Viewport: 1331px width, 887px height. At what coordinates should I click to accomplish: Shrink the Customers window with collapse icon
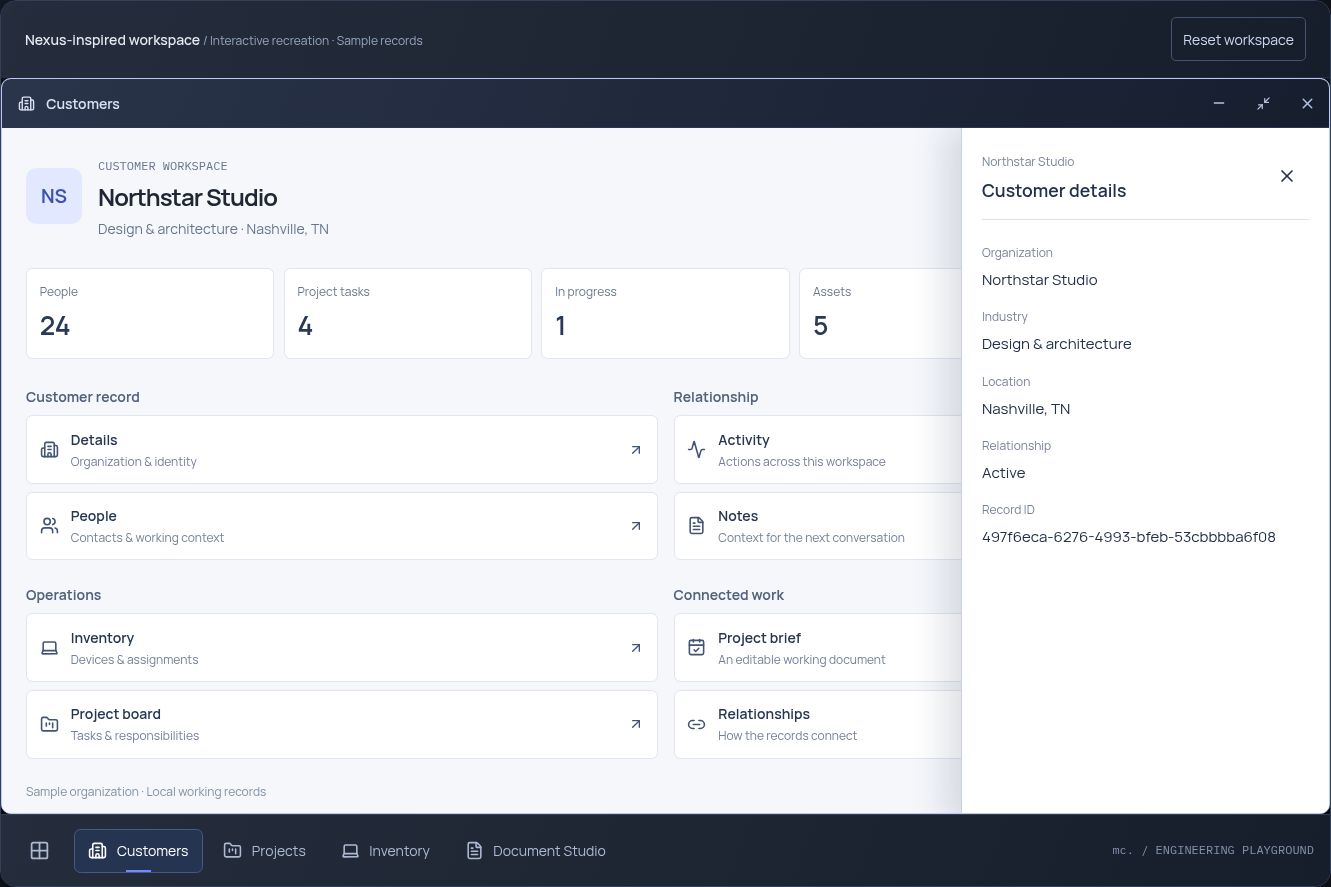click(x=1264, y=104)
